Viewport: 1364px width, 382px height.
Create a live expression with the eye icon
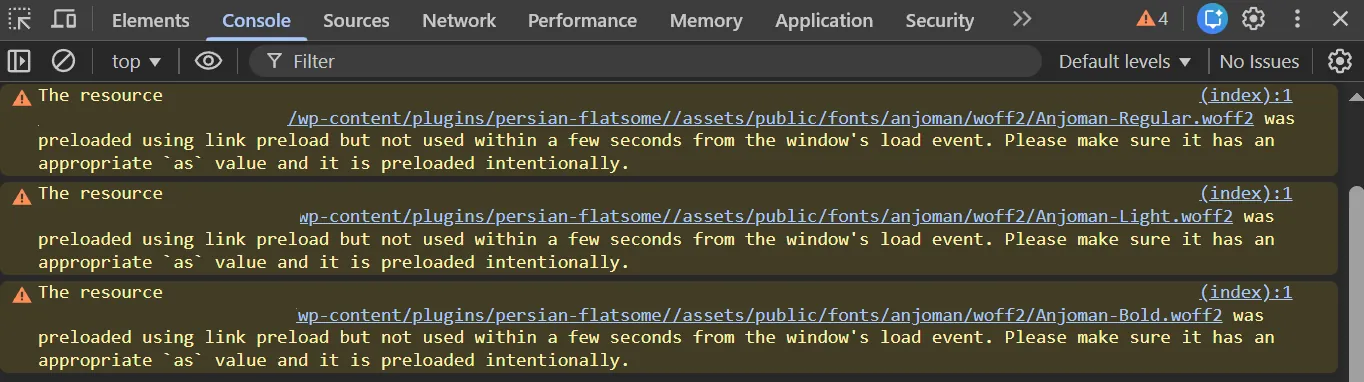(208, 61)
